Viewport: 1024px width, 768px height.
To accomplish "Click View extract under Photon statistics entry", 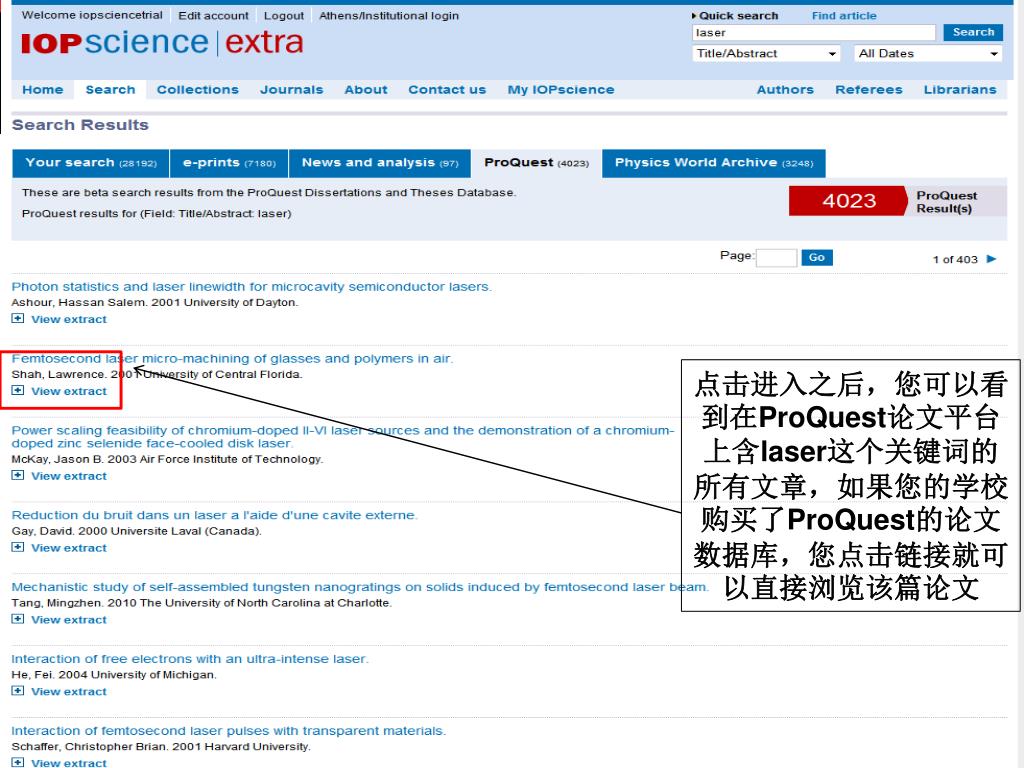I will tap(69, 319).
